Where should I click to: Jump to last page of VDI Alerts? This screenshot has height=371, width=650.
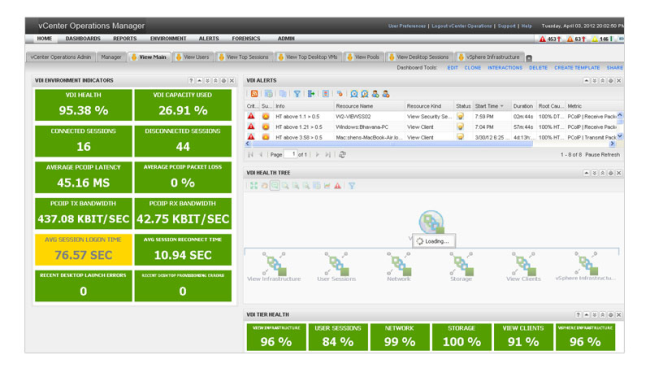(328, 155)
